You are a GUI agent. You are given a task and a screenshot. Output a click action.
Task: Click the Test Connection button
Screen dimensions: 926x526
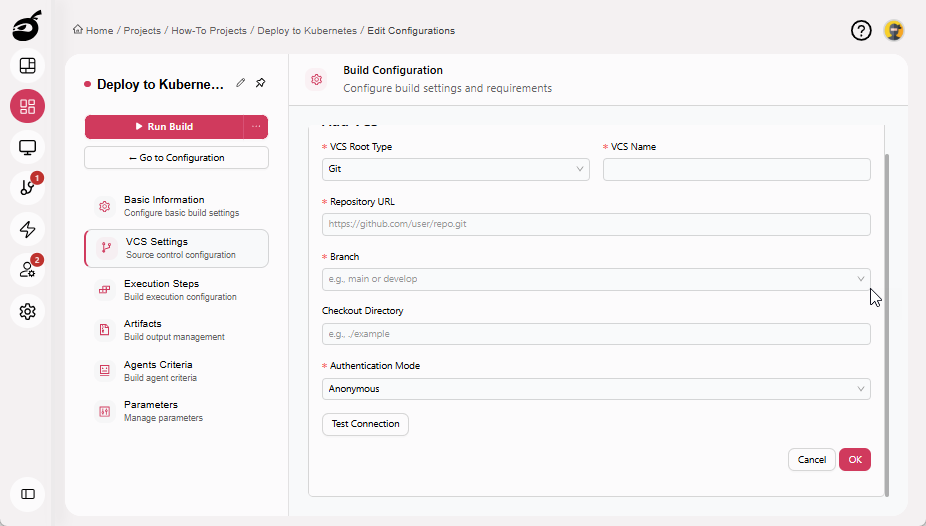366,424
